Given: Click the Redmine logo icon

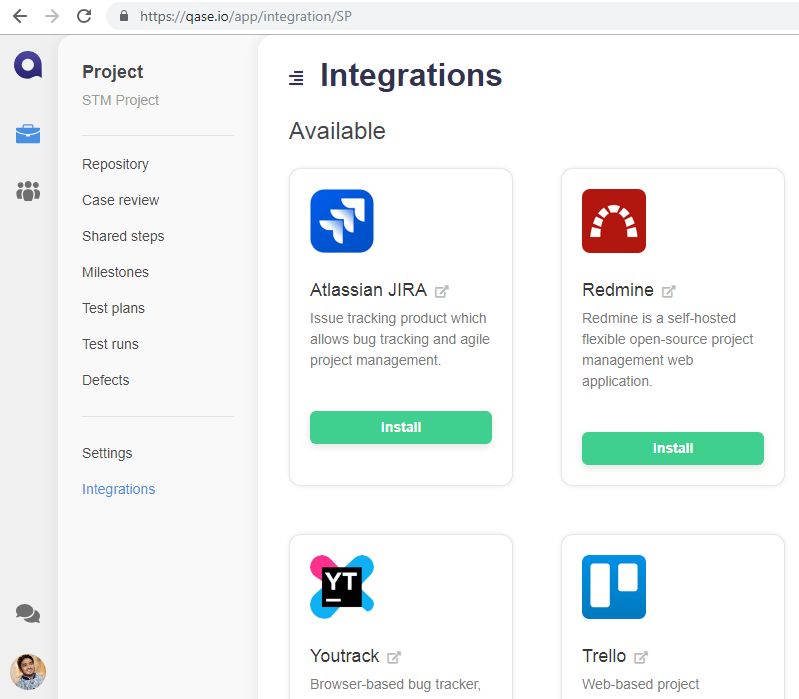Looking at the screenshot, I should 614,221.
